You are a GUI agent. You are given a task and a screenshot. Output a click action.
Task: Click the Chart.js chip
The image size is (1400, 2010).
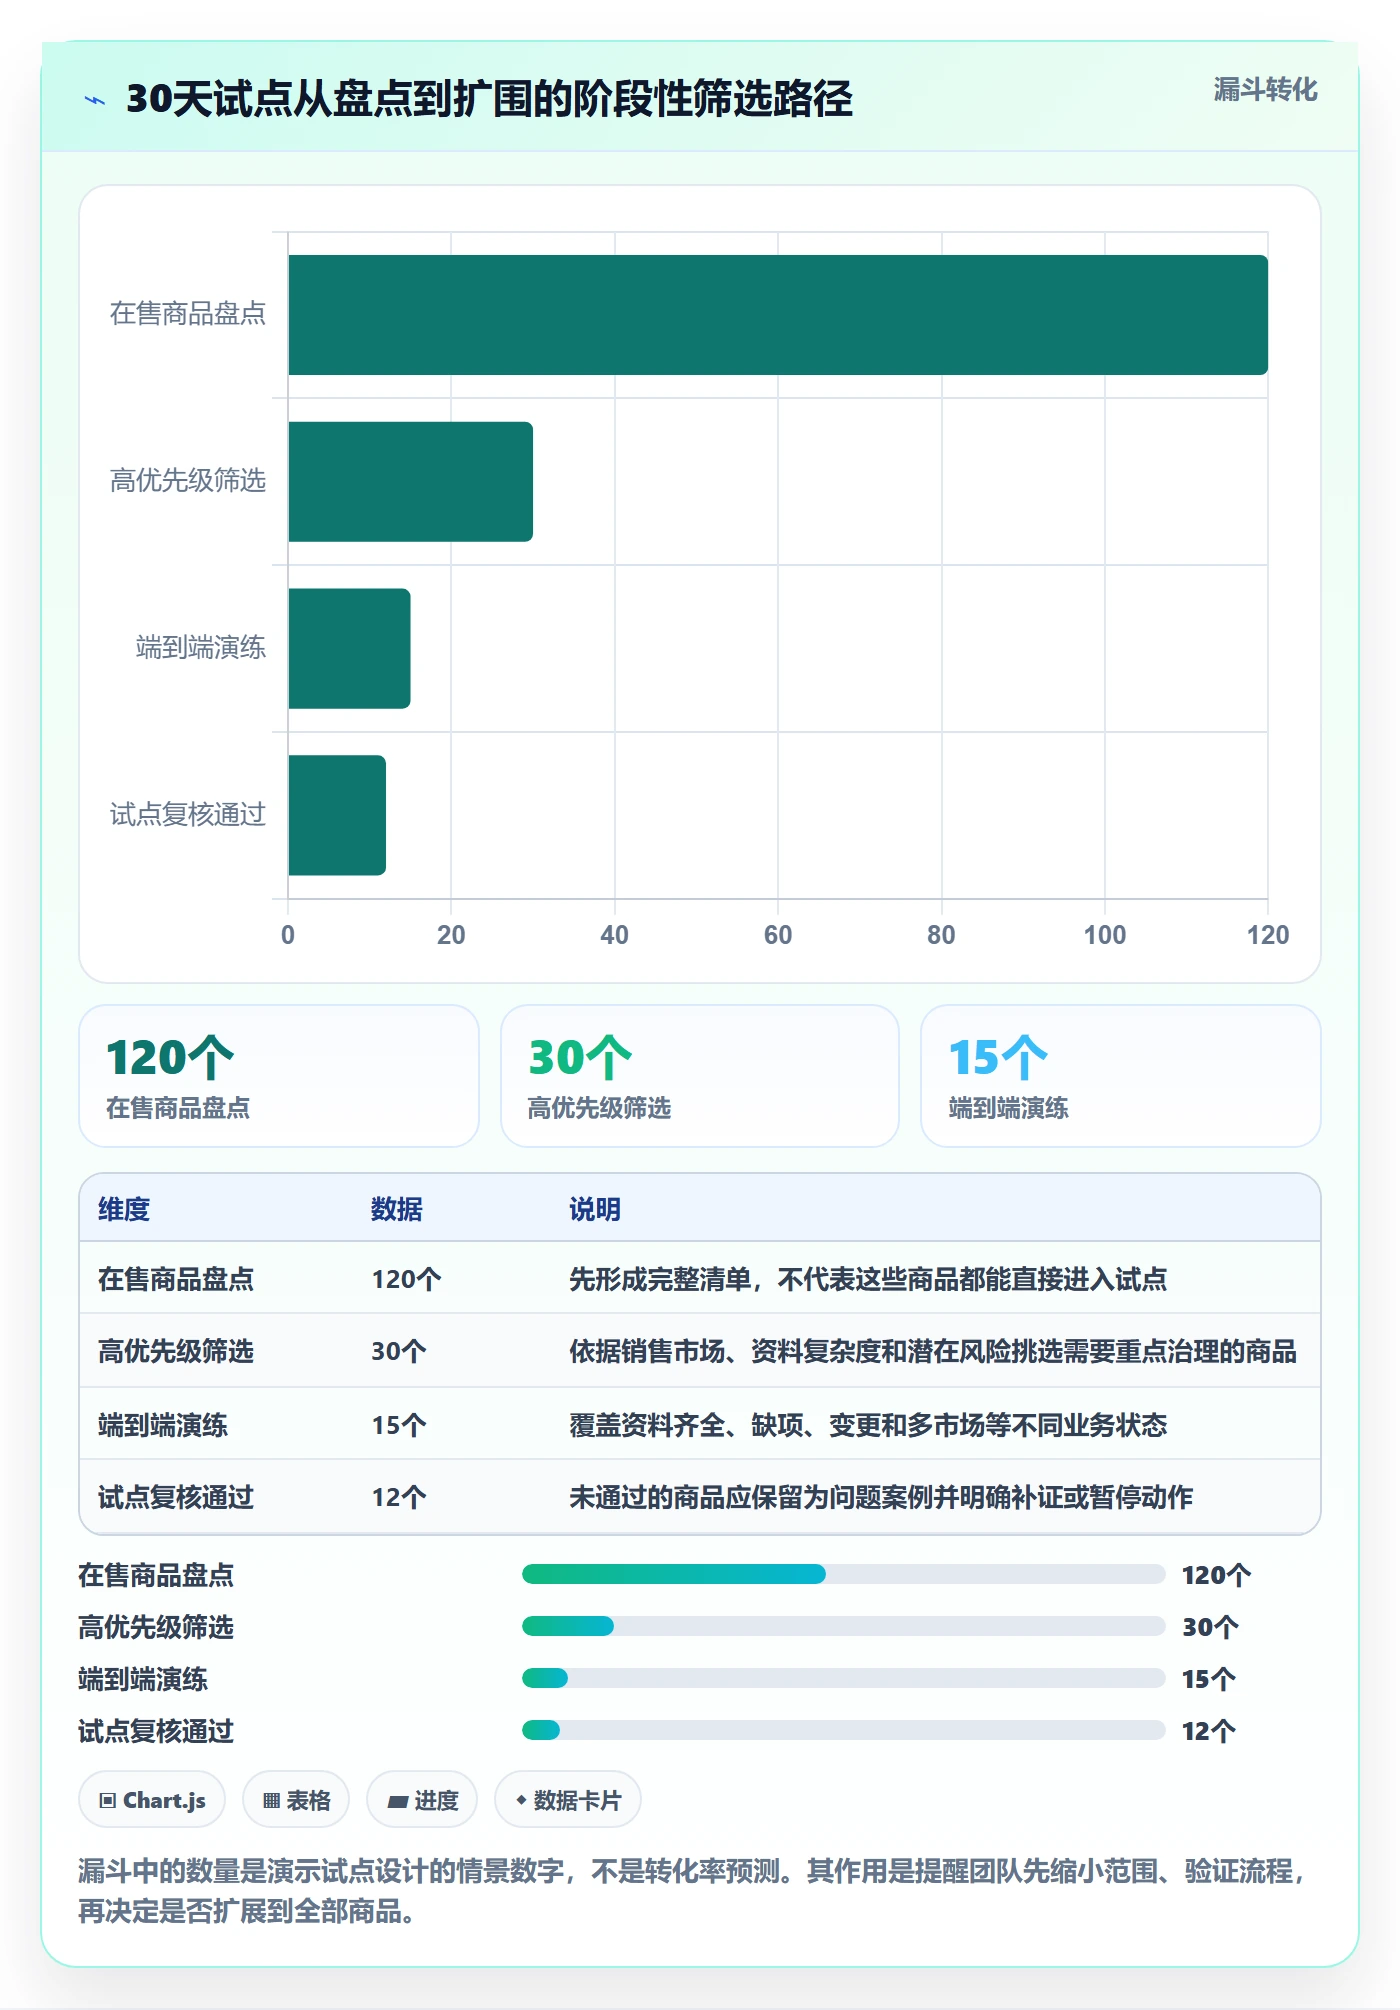[152, 1800]
